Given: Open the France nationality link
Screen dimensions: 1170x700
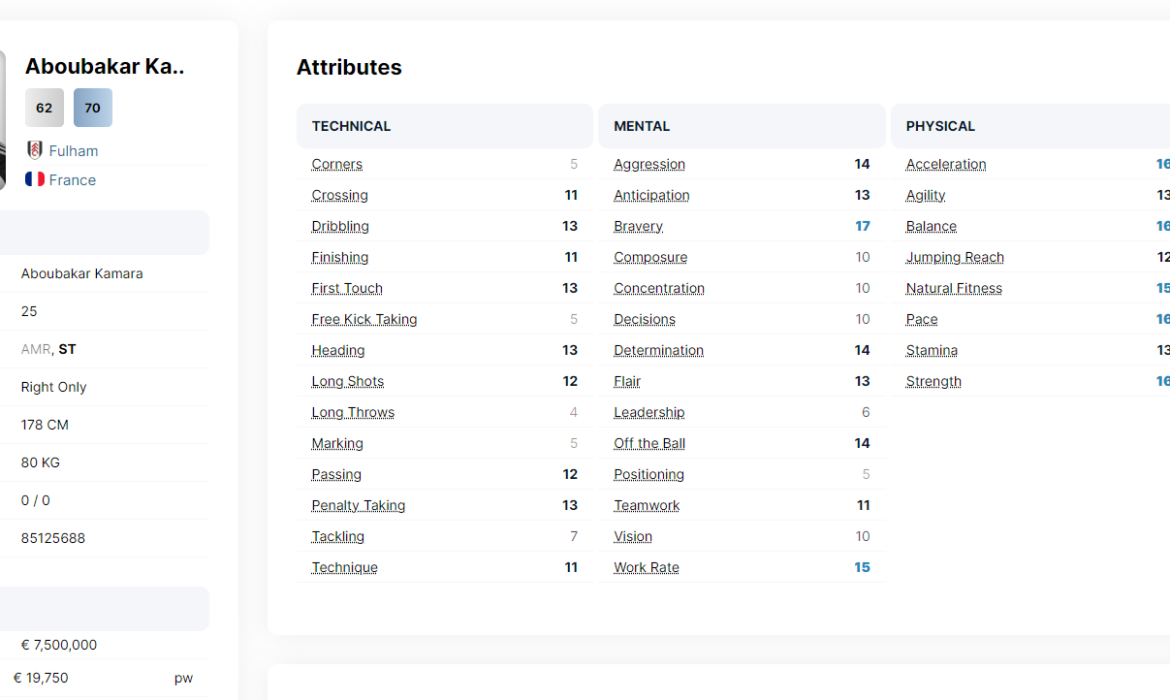Looking at the screenshot, I should pyautogui.click(x=72, y=180).
